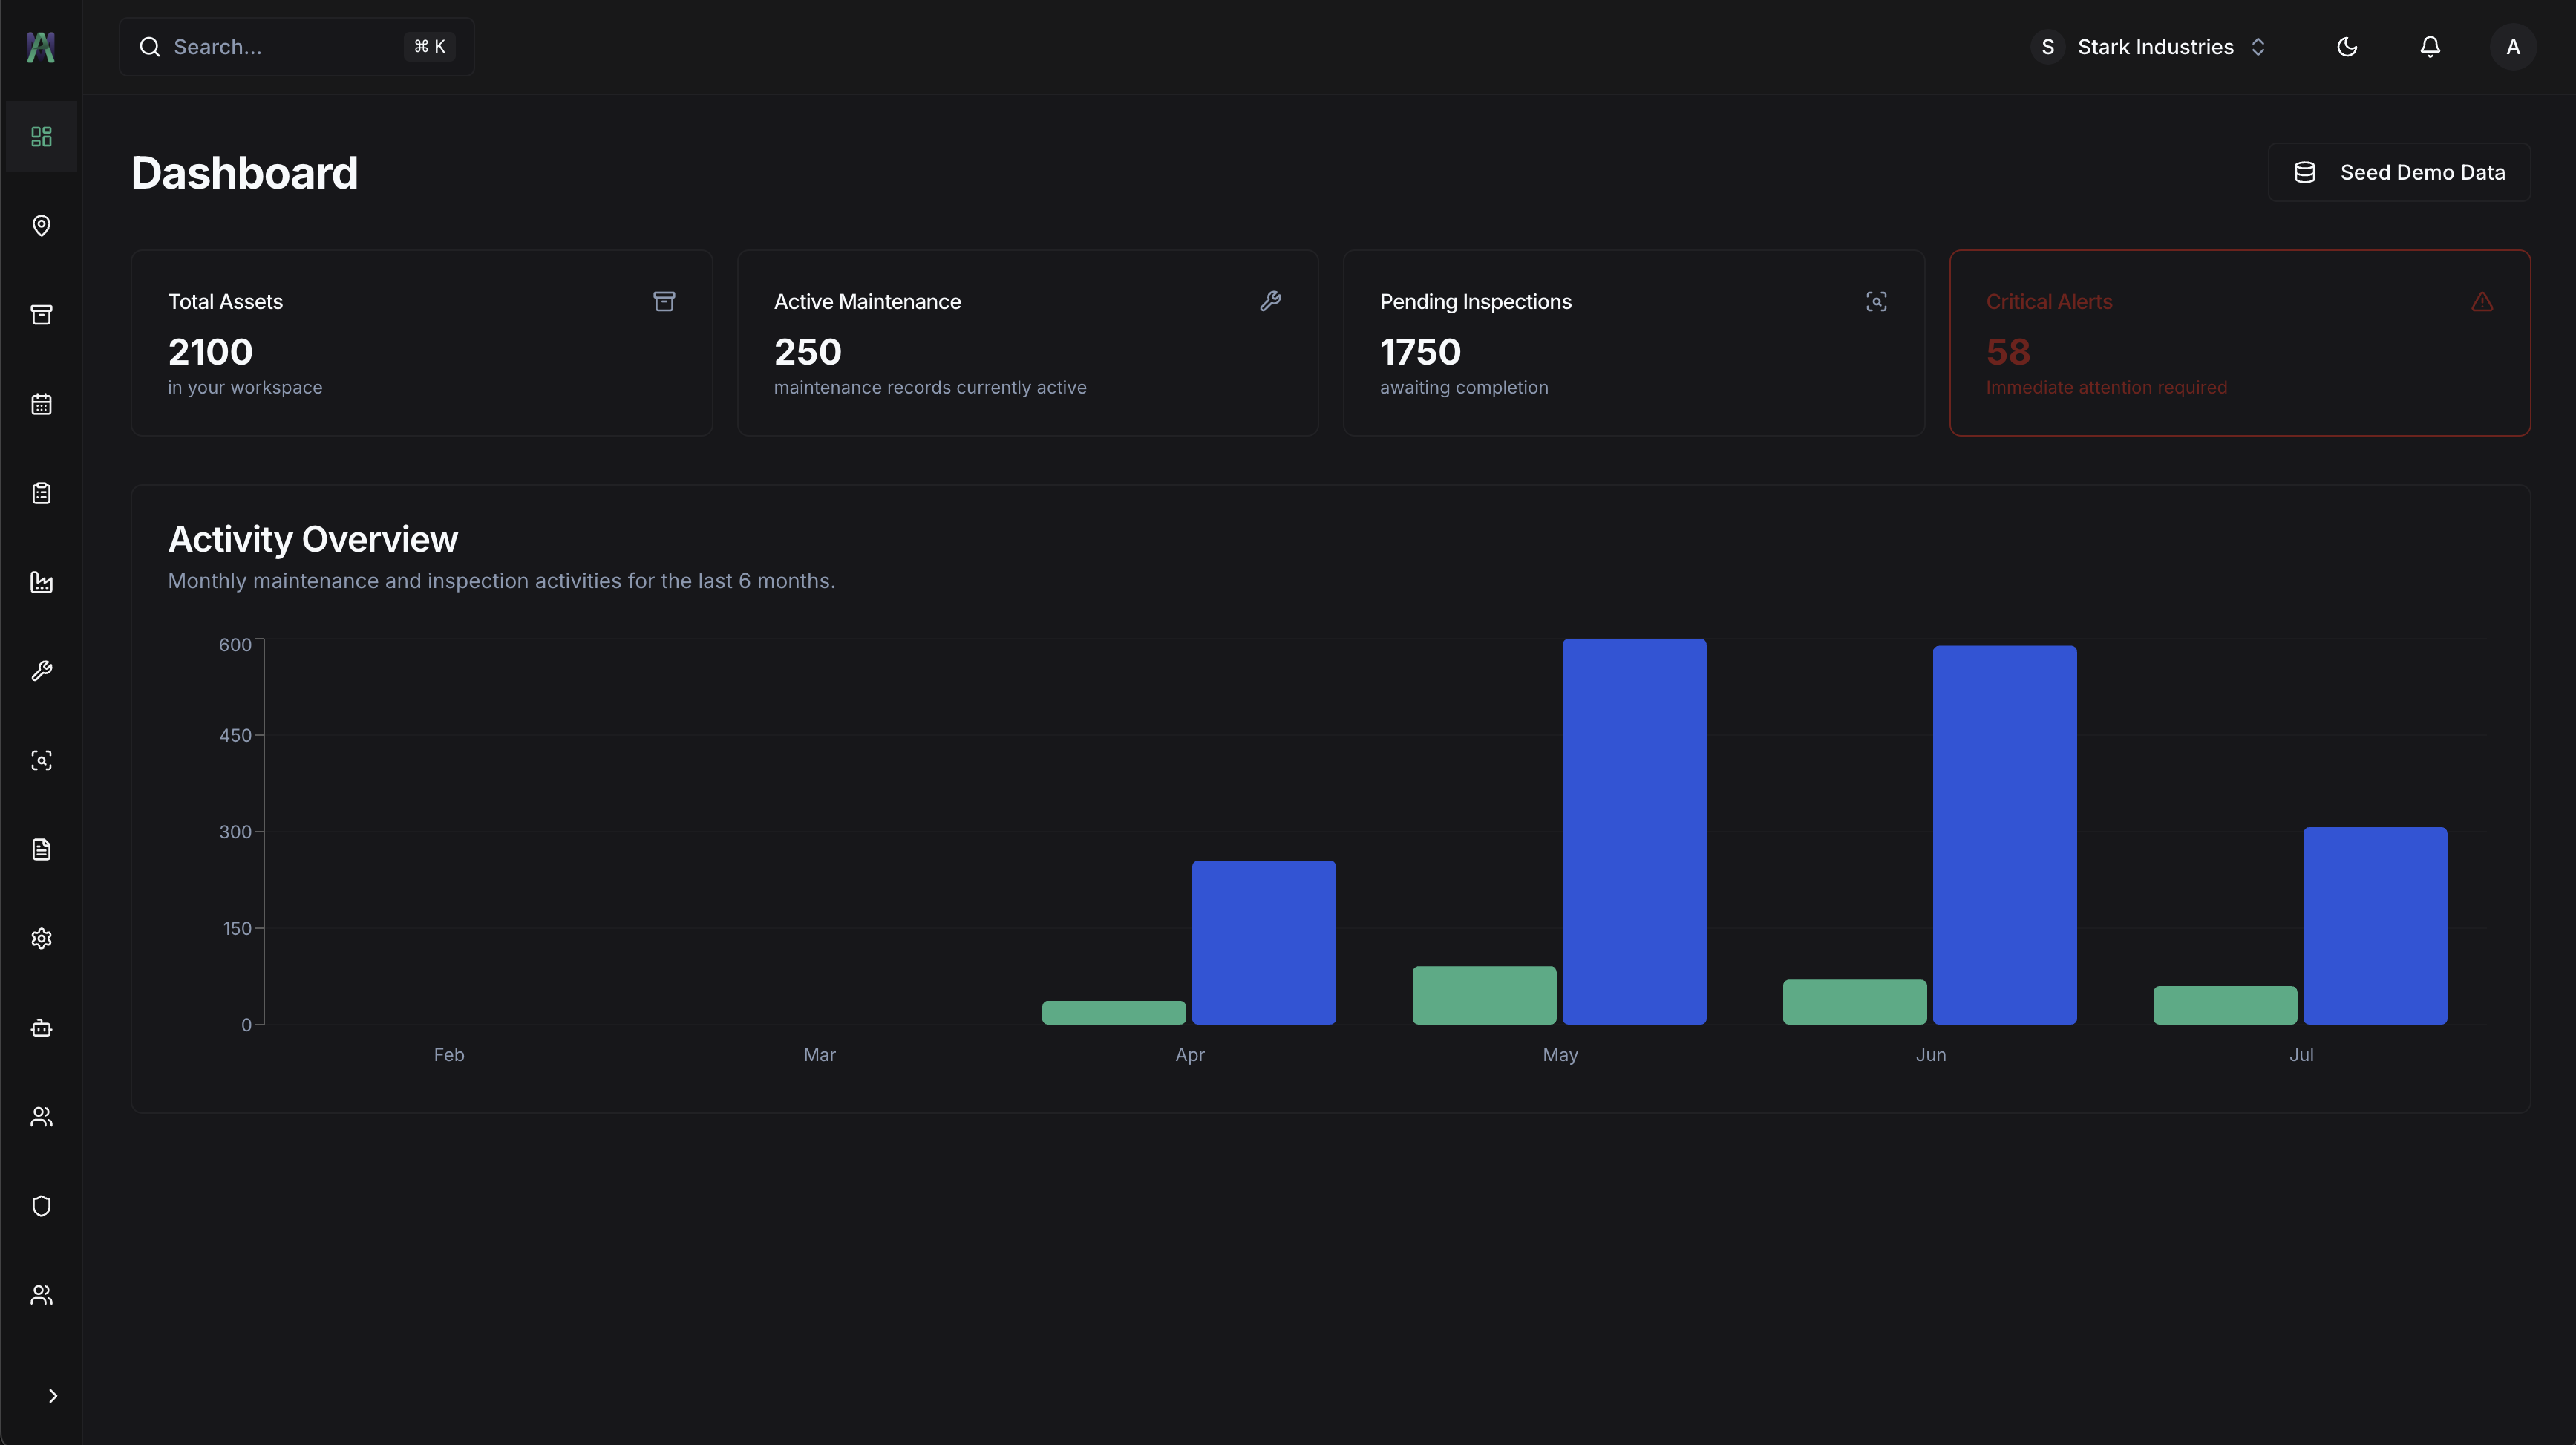Open the scan inspections sidebar icon

click(41, 760)
